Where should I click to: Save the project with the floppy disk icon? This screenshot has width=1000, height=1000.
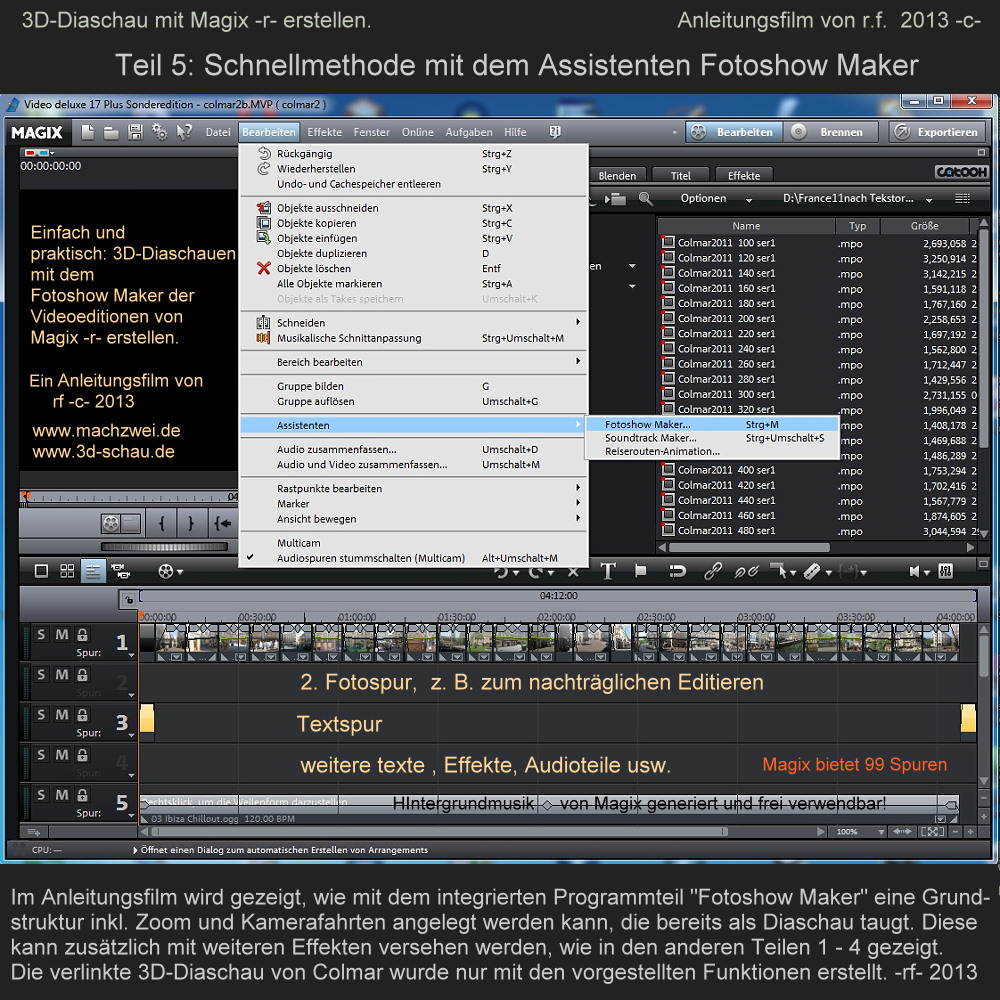tap(135, 132)
